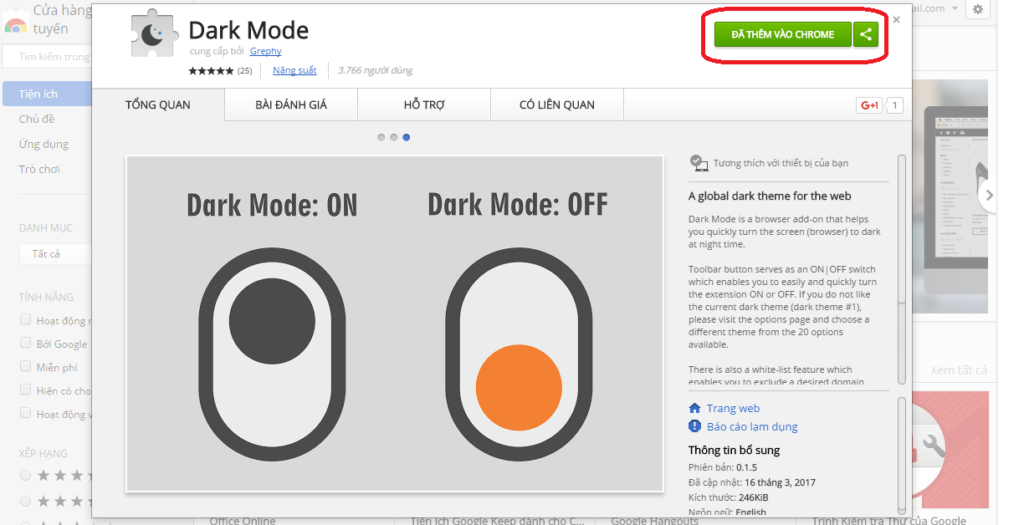
Task: Open the Grephy developer link
Action: [265, 51]
